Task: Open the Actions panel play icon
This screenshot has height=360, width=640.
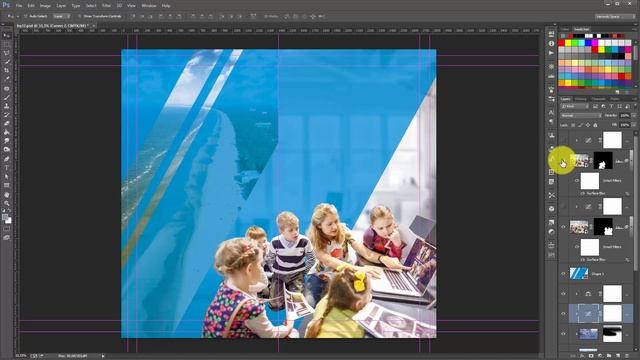Action: coord(551,53)
